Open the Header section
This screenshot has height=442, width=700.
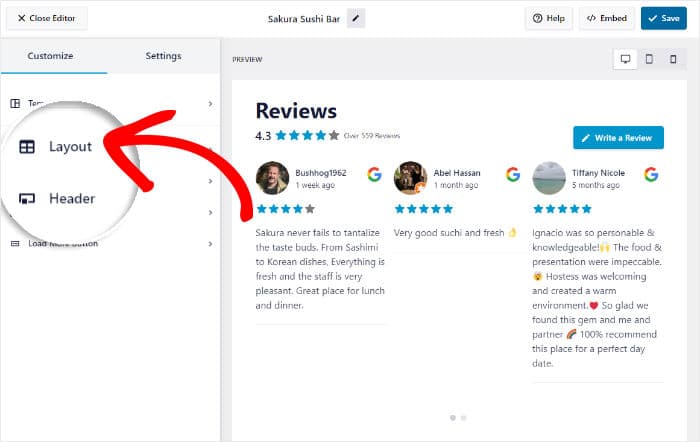[72, 198]
